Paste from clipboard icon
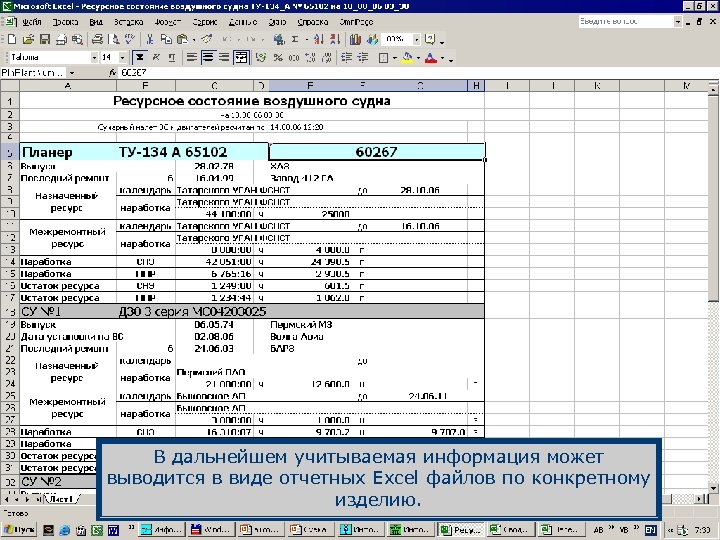The height and width of the screenshot is (540, 720). click(182, 40)
